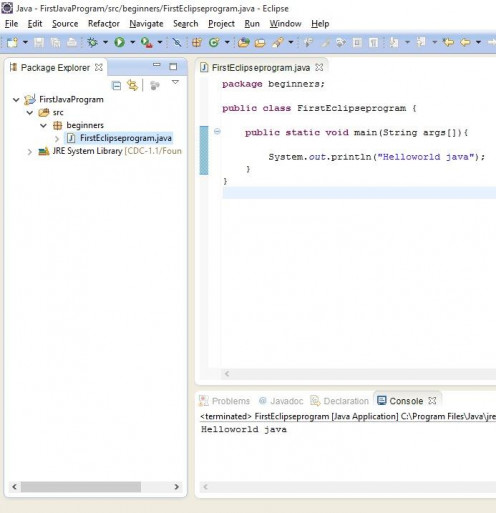Click Package Explorer horizontal scrollbar thumb
The height and width of the screenshot is (513, 496).
tap(81, 487)
